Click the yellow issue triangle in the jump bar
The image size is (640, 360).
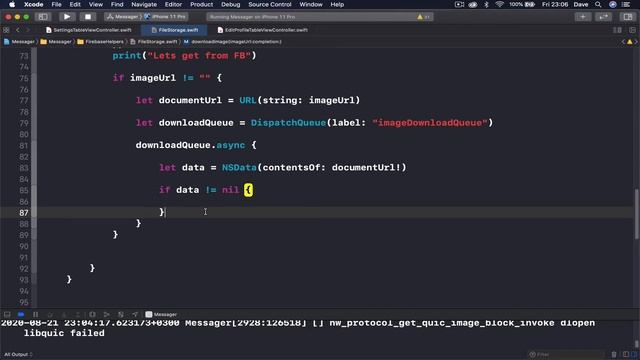coord(629,42)
